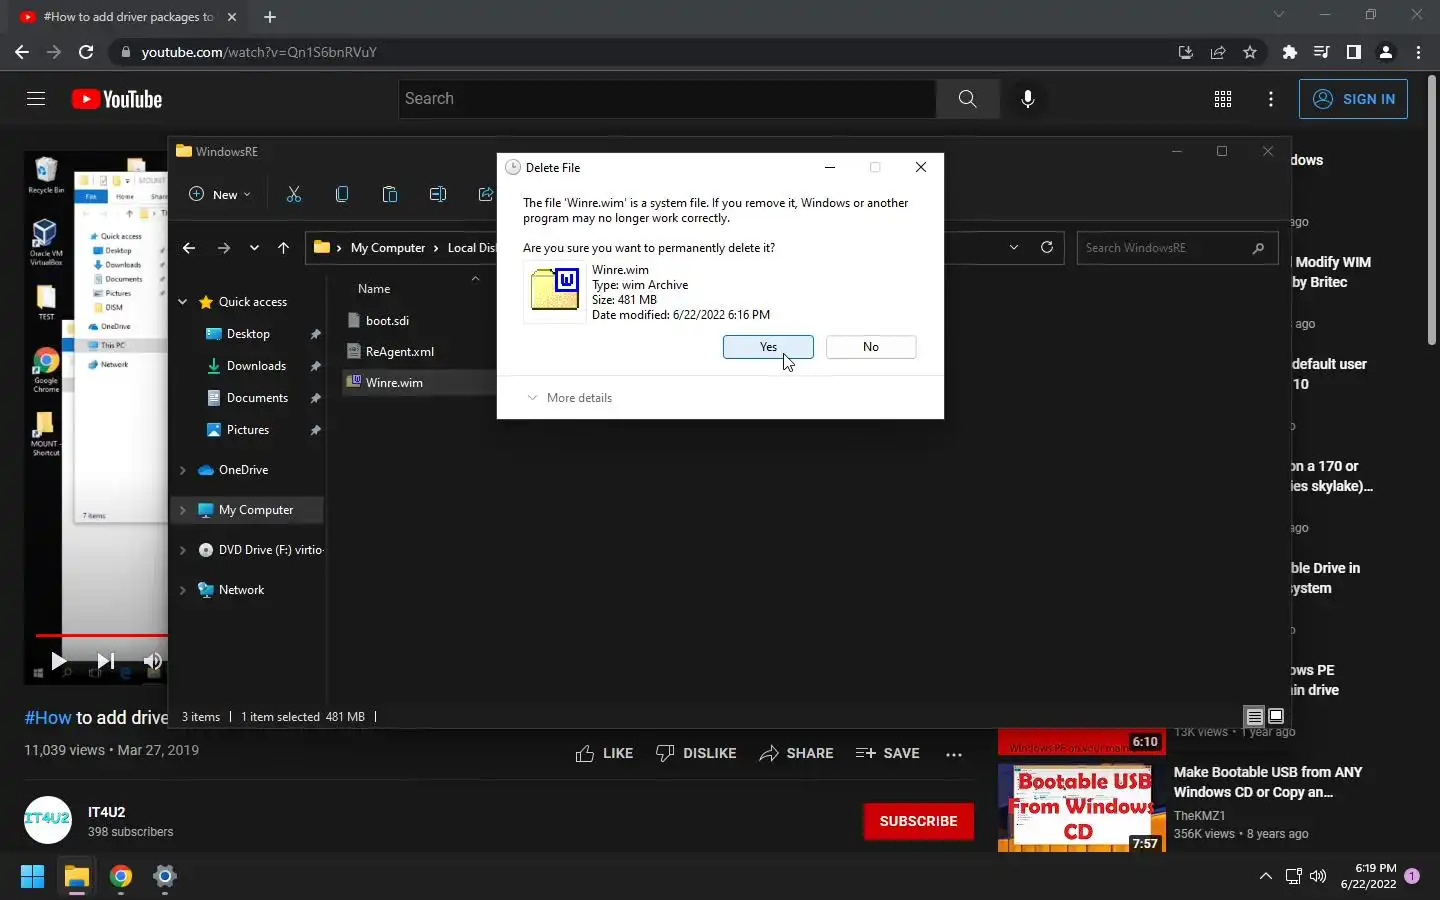Open more actions menu beside SAVE
Screen dimensions: 1440x900
954,754
